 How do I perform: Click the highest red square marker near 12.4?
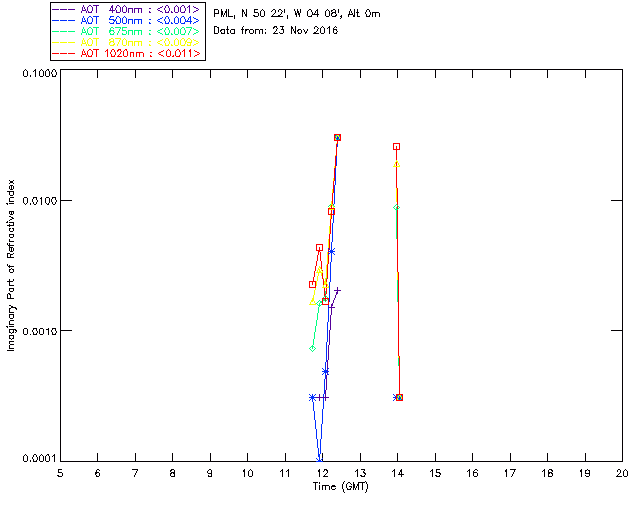pos(337,138)
